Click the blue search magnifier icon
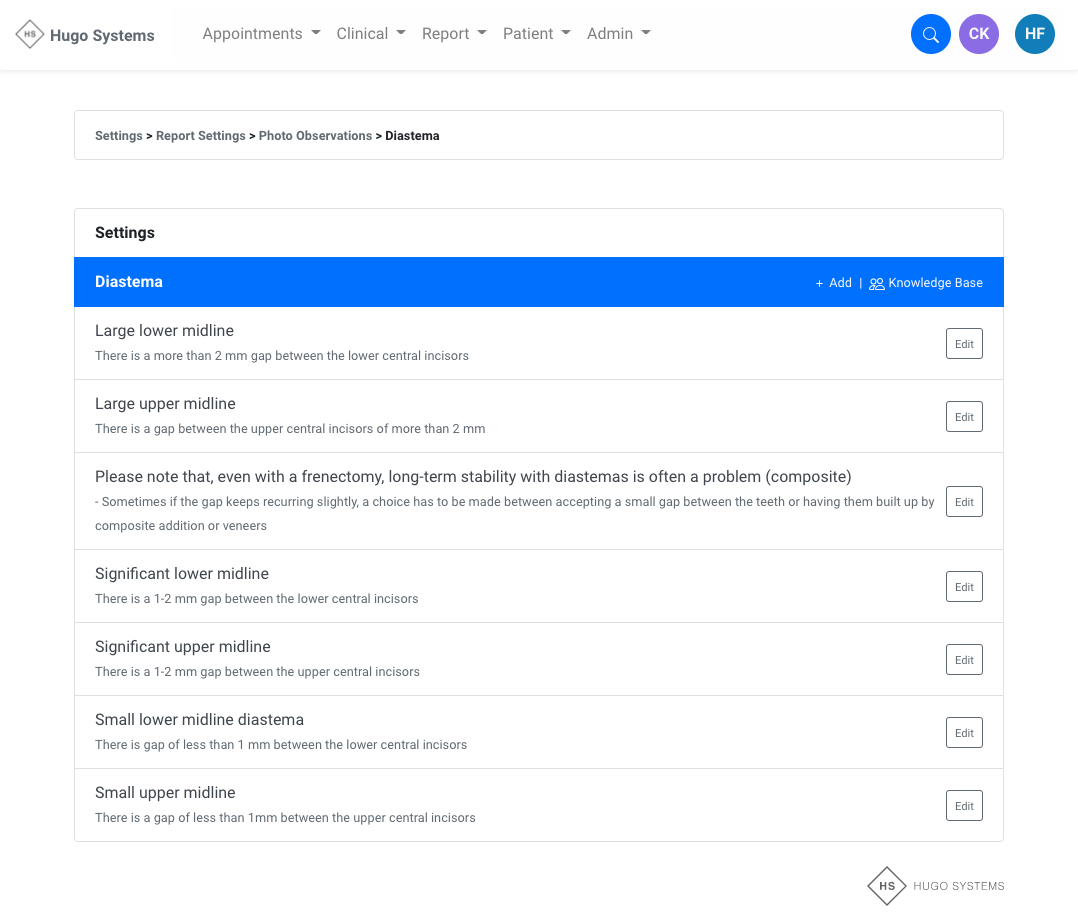This screenshot has height=916, width=1078. point(930,34)
